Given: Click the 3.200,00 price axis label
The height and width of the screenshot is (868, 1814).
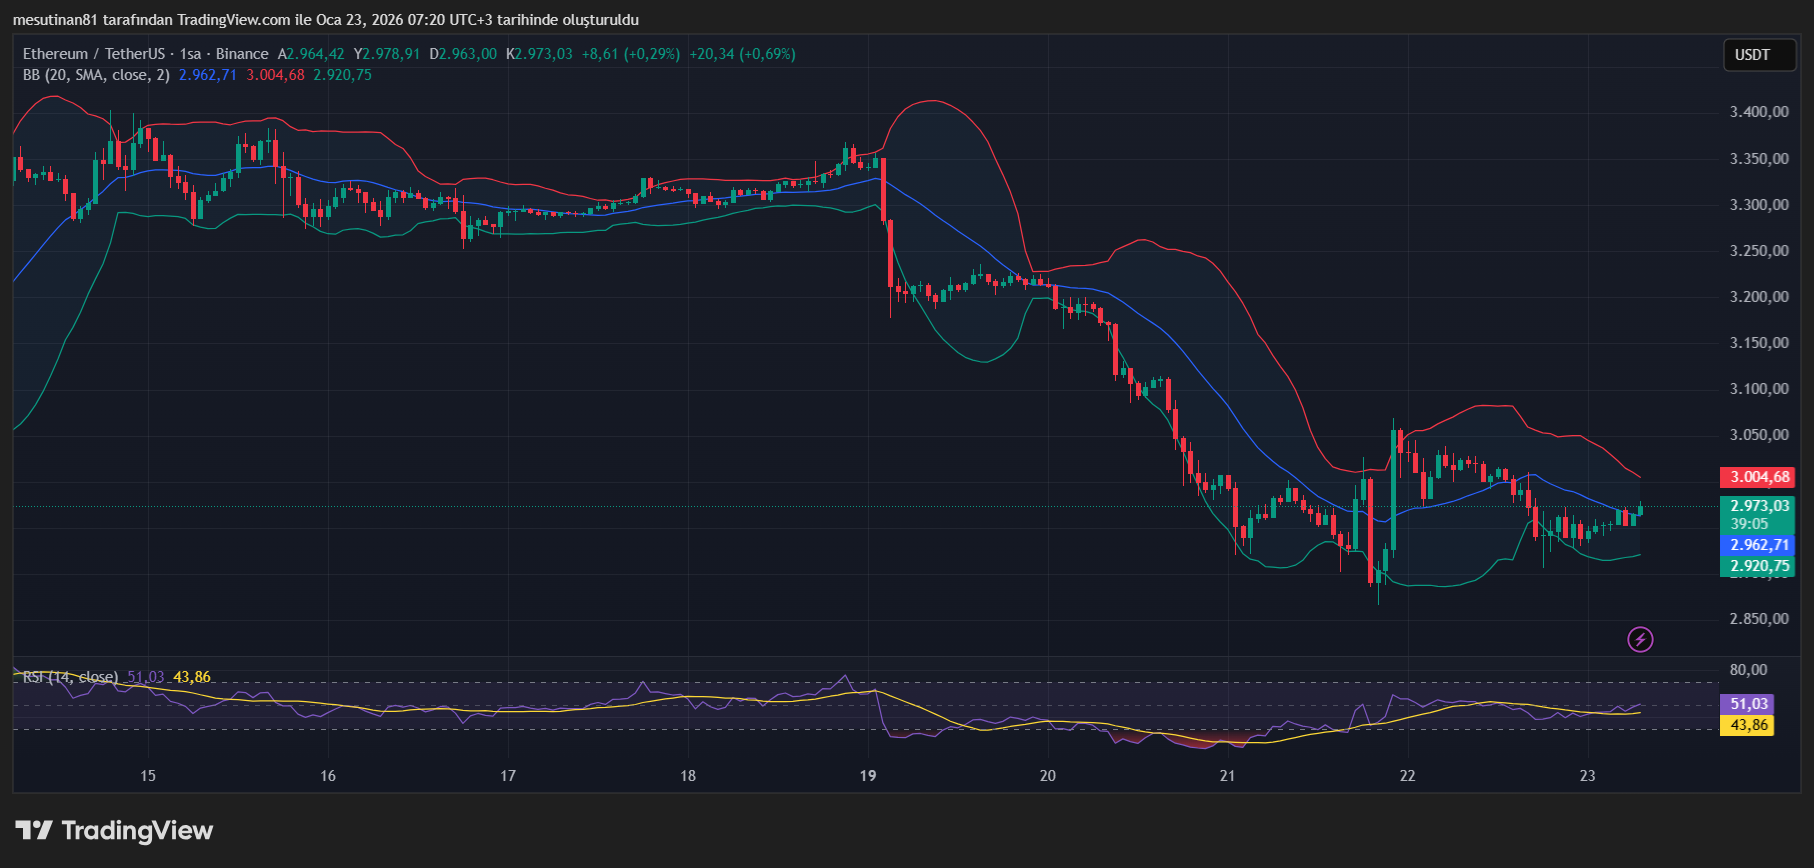Looking at the screenshot, I should (x=1759, y=297).
